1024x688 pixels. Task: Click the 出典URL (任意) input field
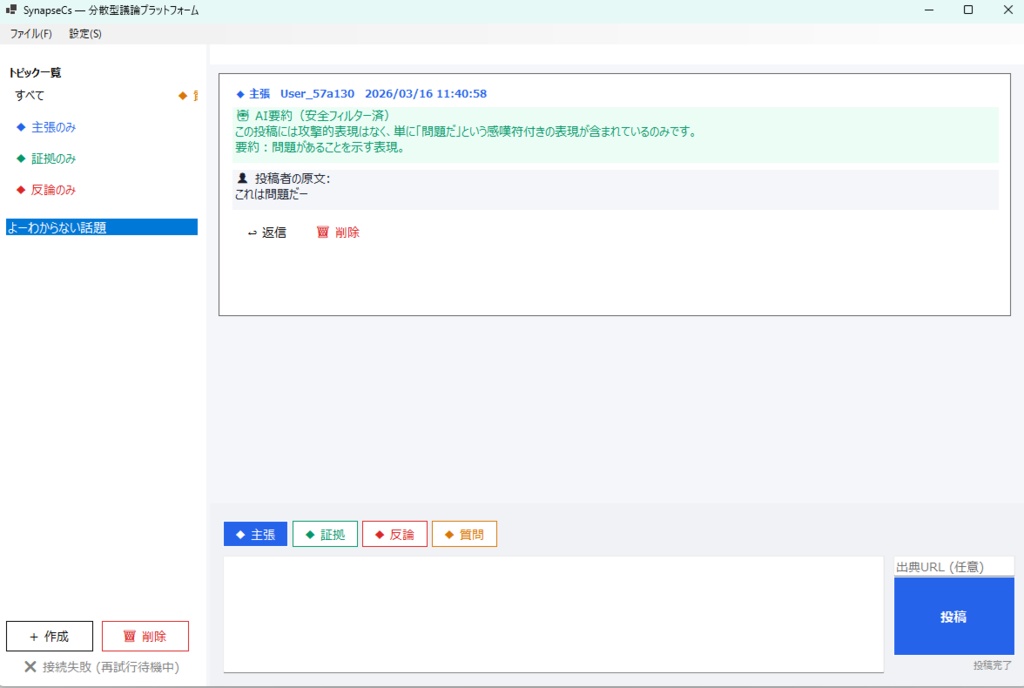953,565
